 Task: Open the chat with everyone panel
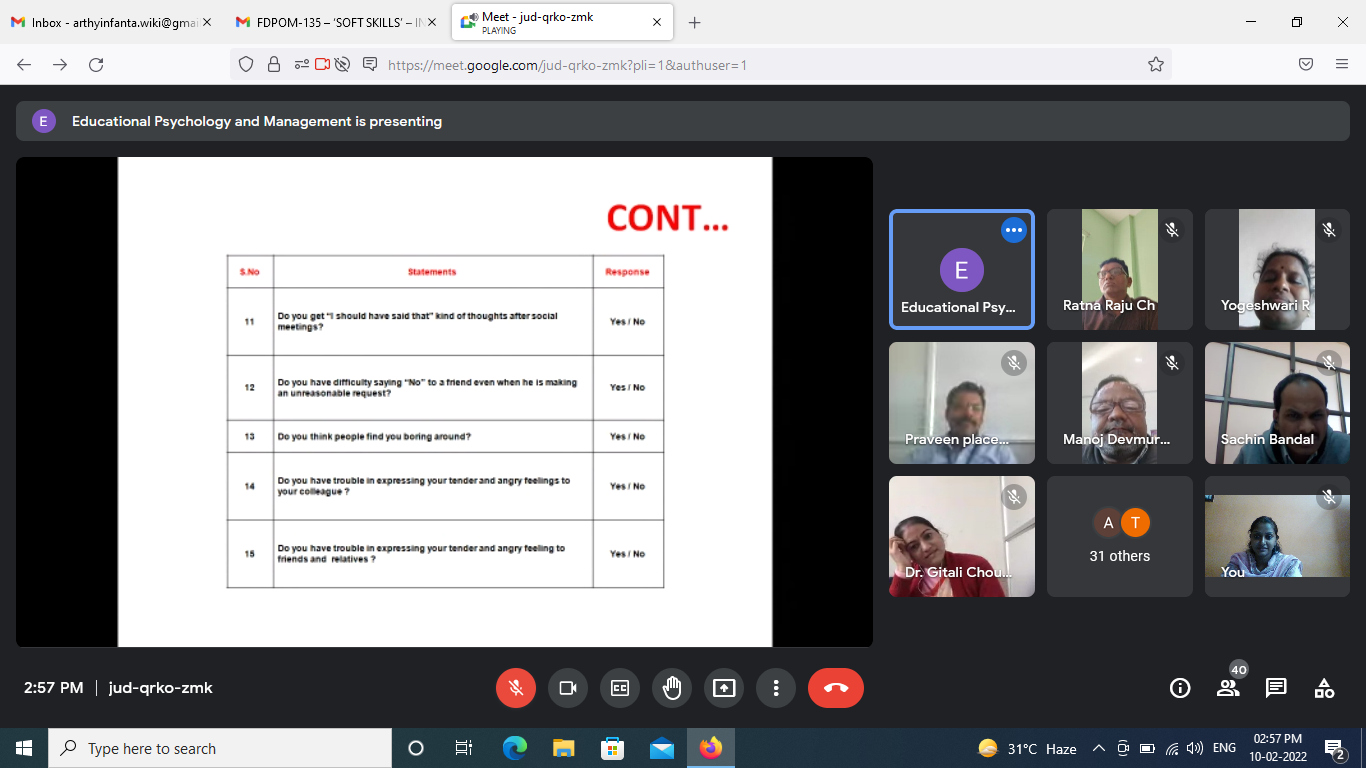tap(1276, 688)
